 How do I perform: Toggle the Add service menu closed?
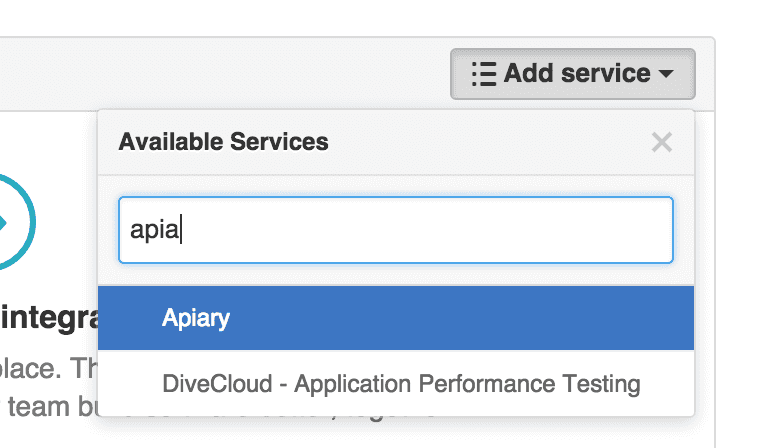click(572, 74)
